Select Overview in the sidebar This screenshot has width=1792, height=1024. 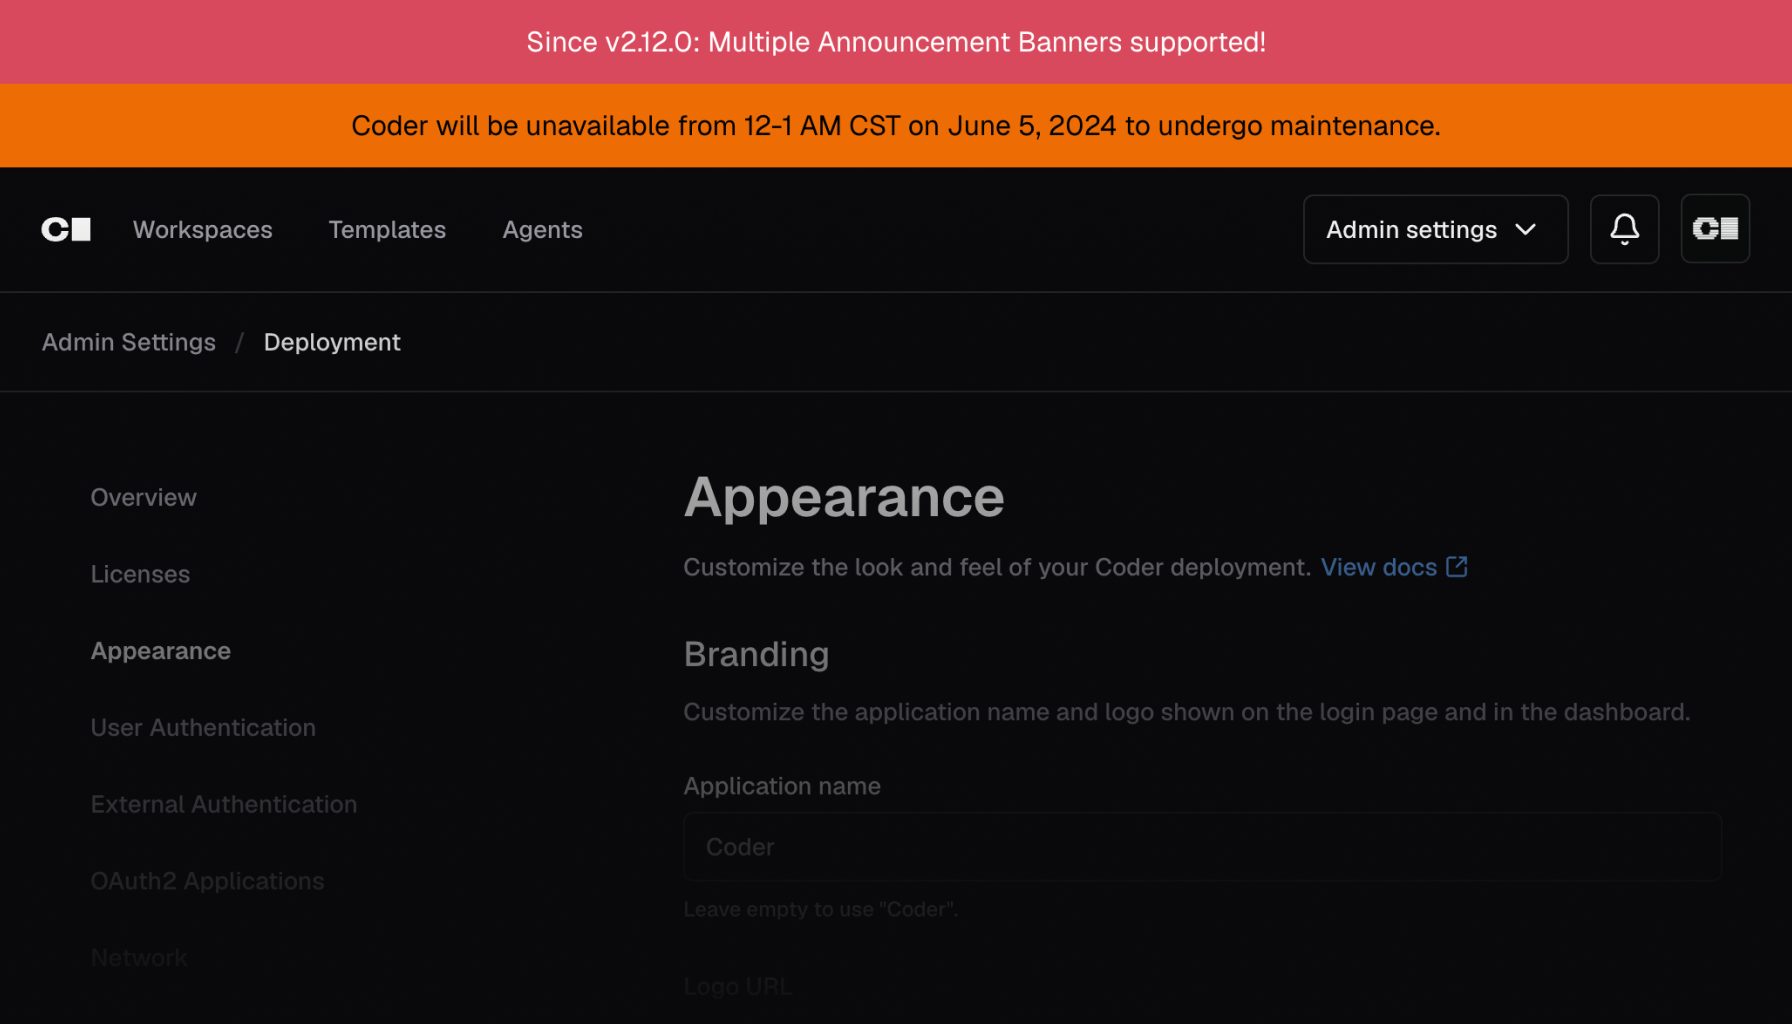click(144, 497)
